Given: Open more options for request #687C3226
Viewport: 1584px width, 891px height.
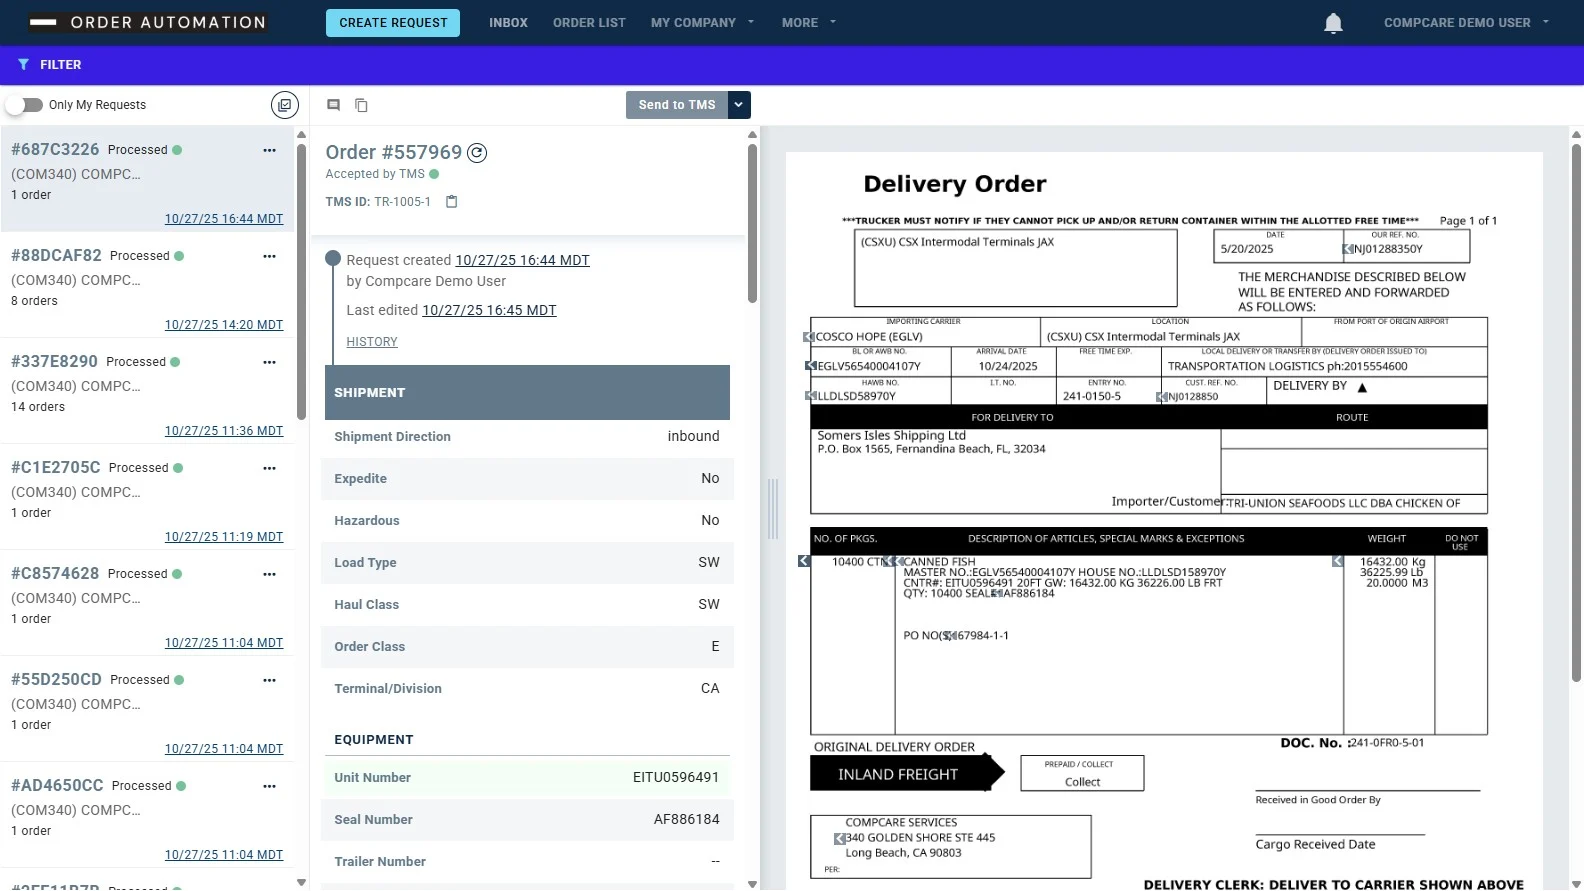Looking at the screenshot, I should (x=269, y=150).
